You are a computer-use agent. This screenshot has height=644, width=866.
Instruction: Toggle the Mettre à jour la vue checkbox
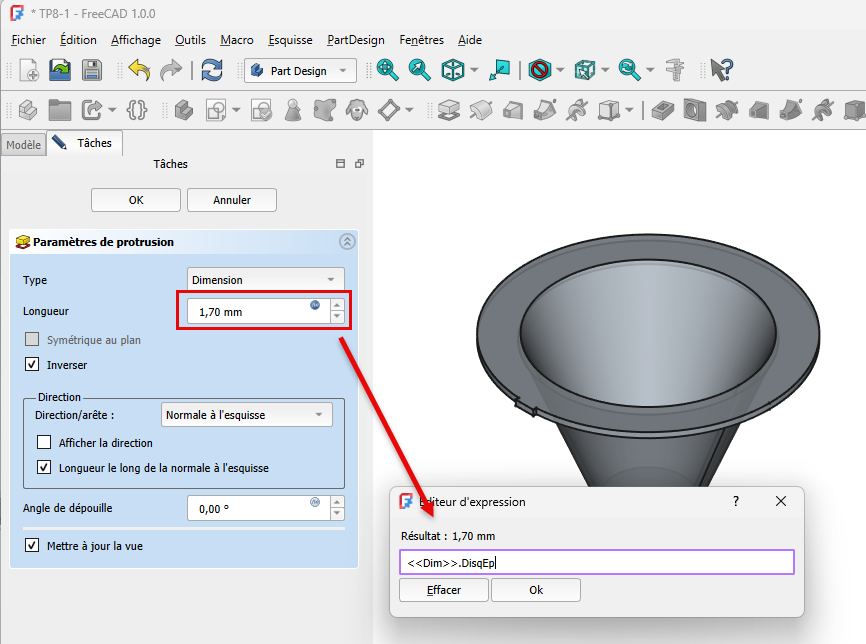(x=33, y=546)
